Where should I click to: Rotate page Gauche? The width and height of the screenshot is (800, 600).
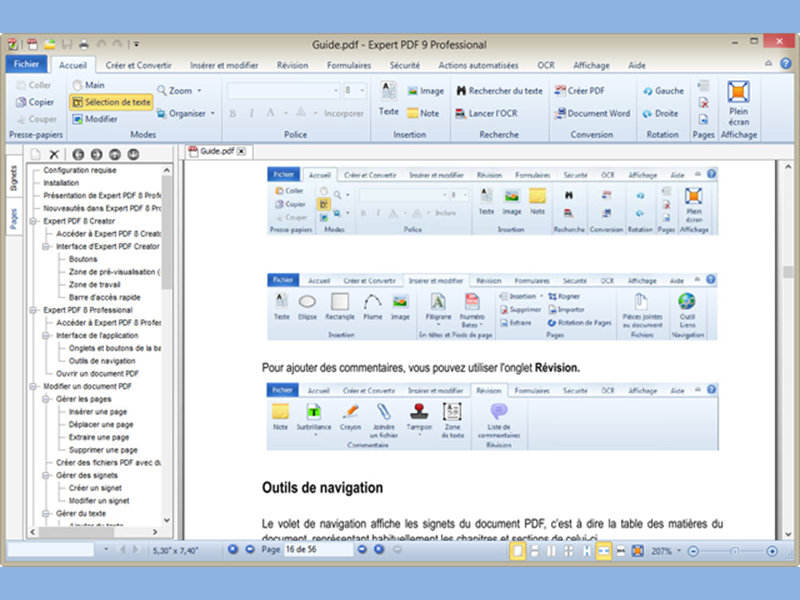point(663,91)
